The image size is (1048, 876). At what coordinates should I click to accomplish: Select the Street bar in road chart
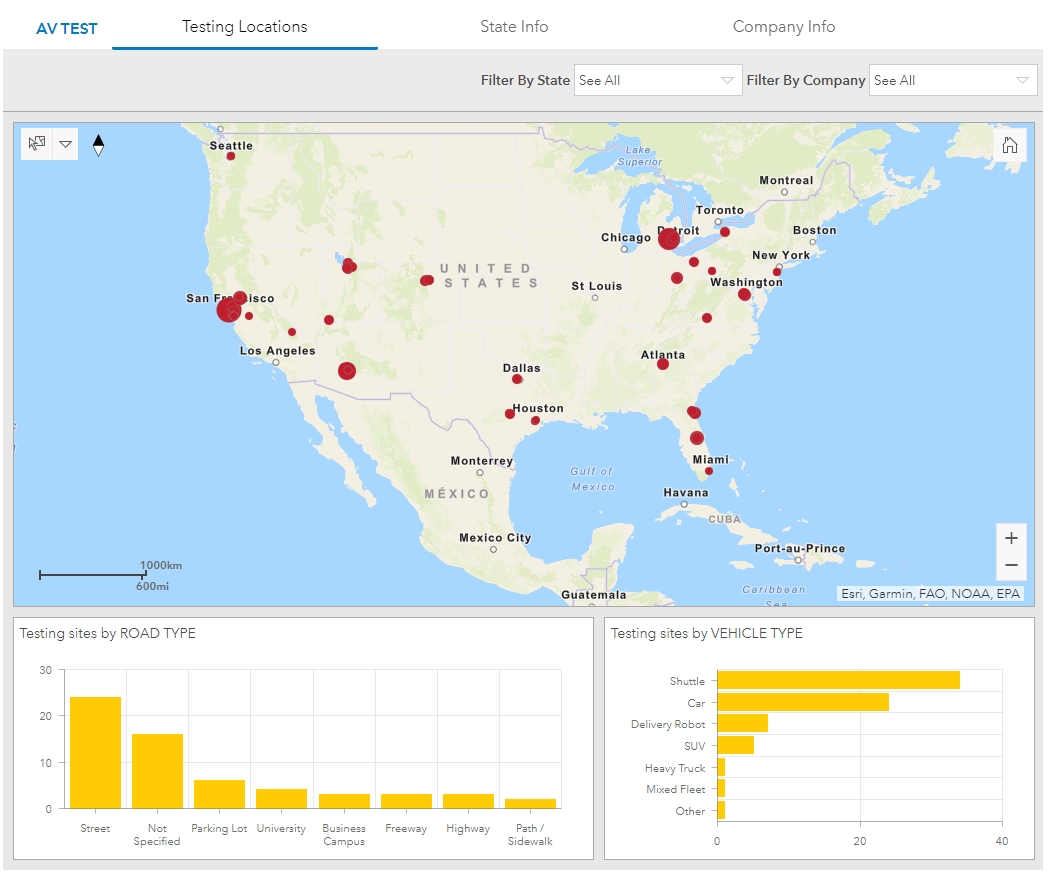click(95, 752)
